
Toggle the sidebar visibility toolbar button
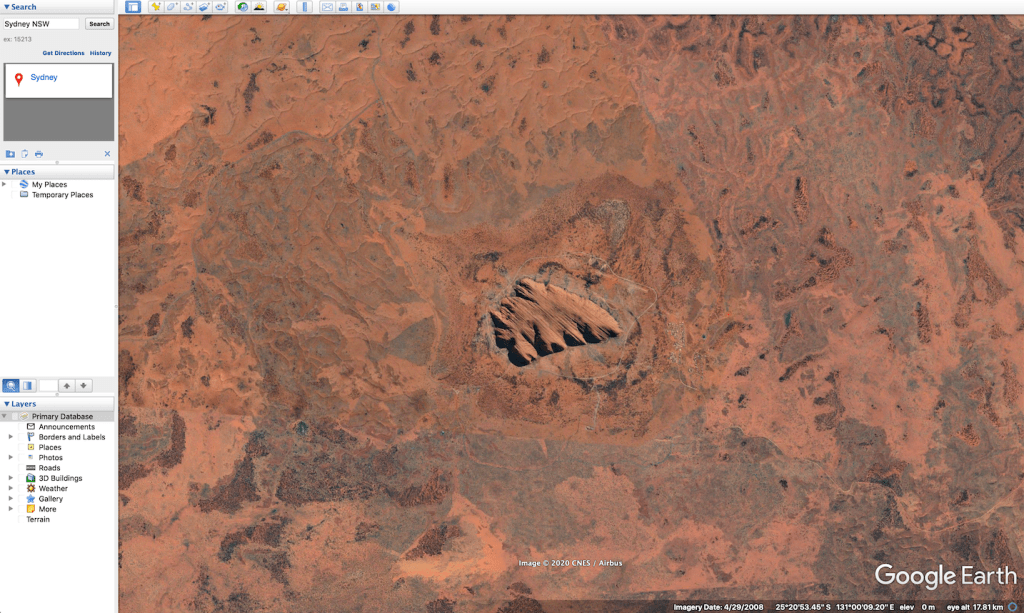[133, 7]
